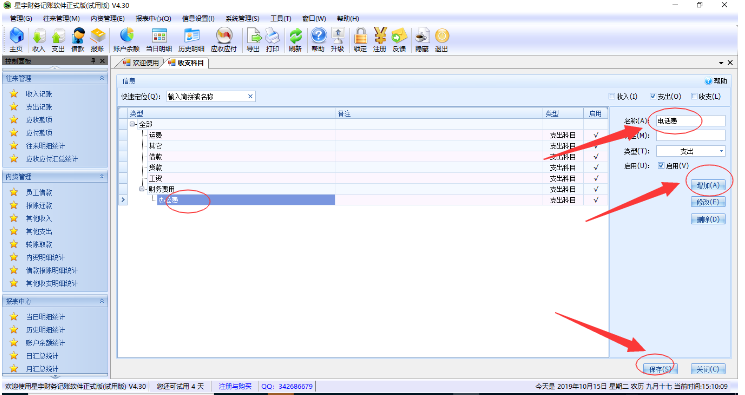
Task: Collapse the 报表中心 sidebar section
Action: [x=102, y=301]
